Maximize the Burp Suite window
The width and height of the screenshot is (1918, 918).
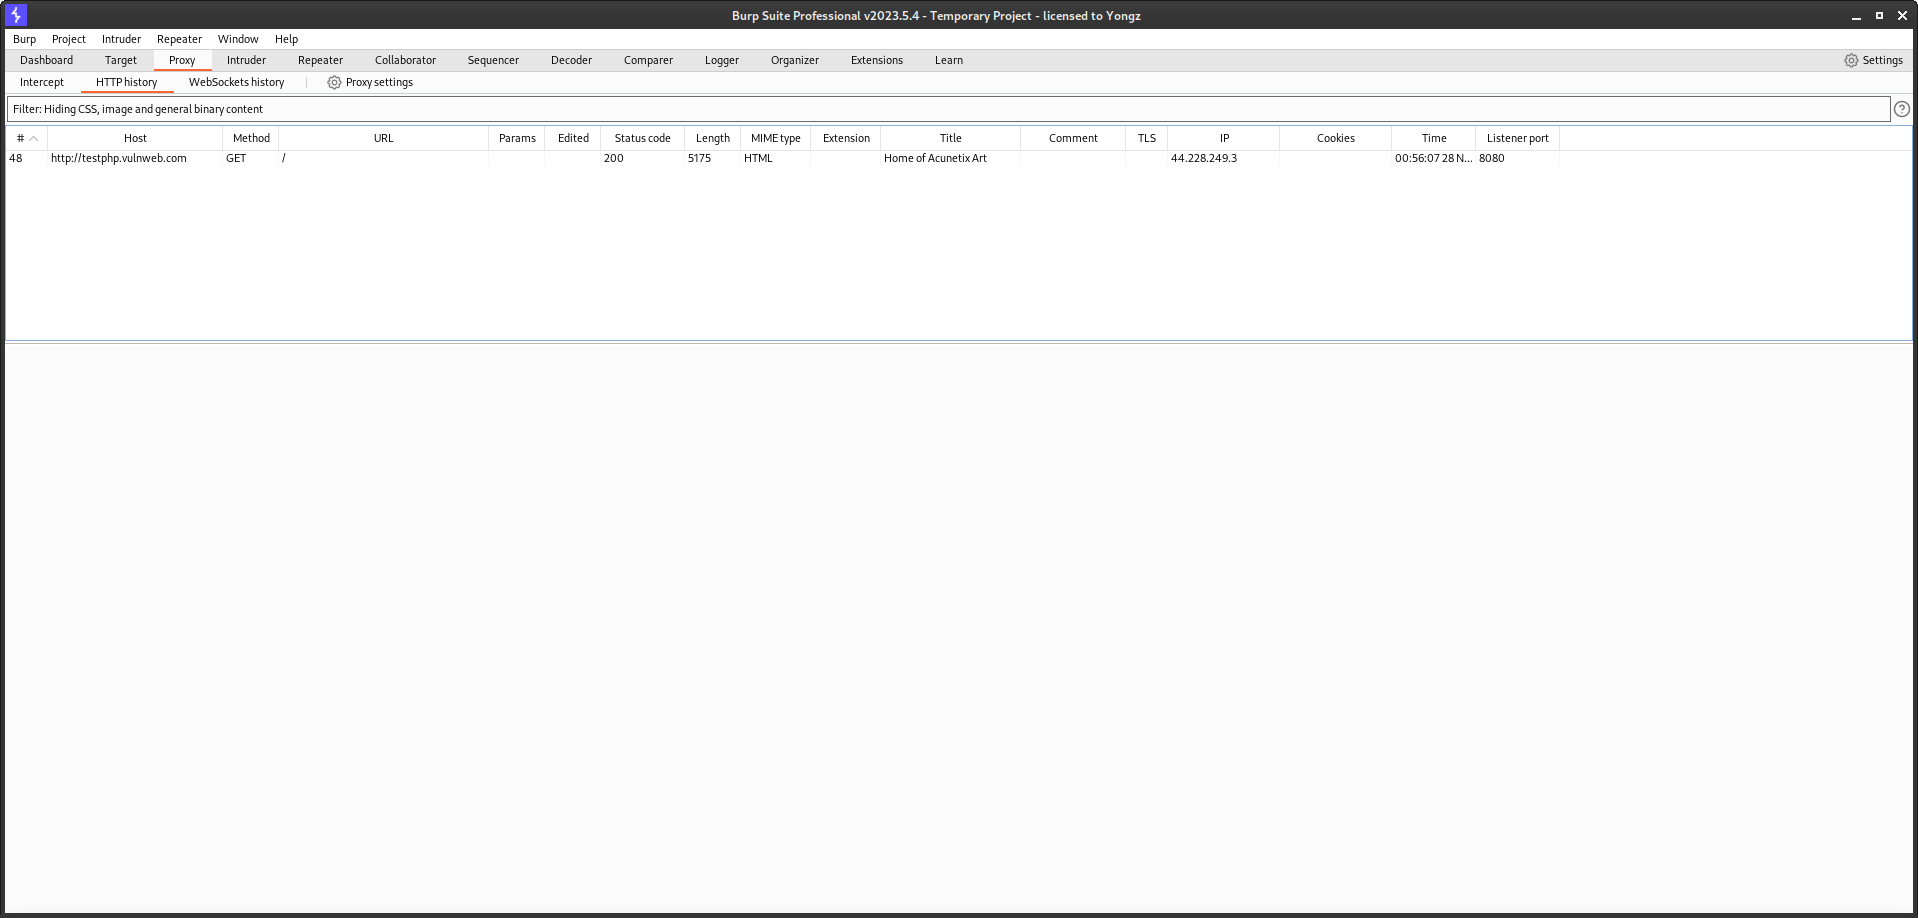click(x=1879, y=16)
